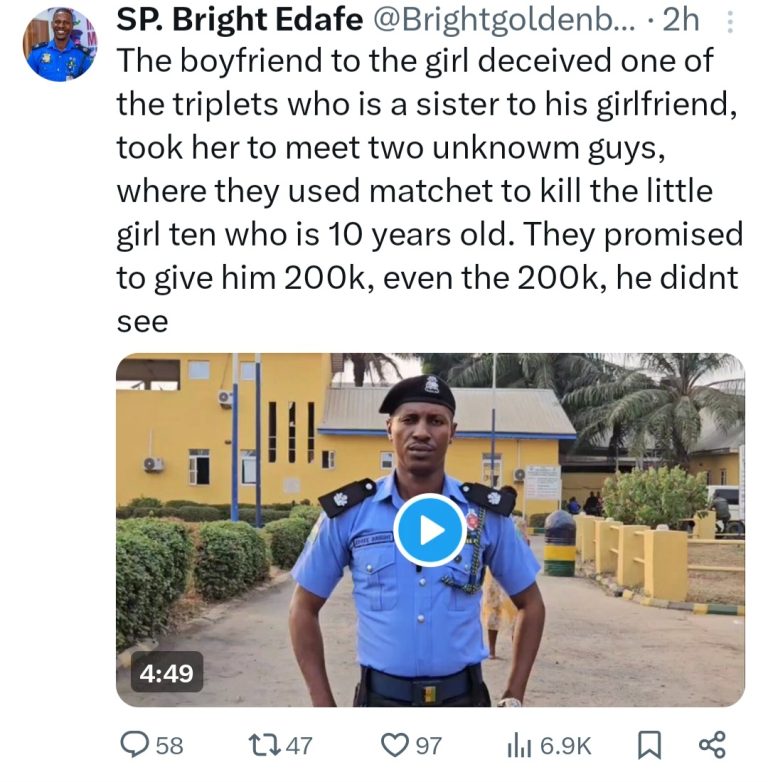Play the video with the blue play button
Viewport: 768px width, 782px height.
point(429,529)
